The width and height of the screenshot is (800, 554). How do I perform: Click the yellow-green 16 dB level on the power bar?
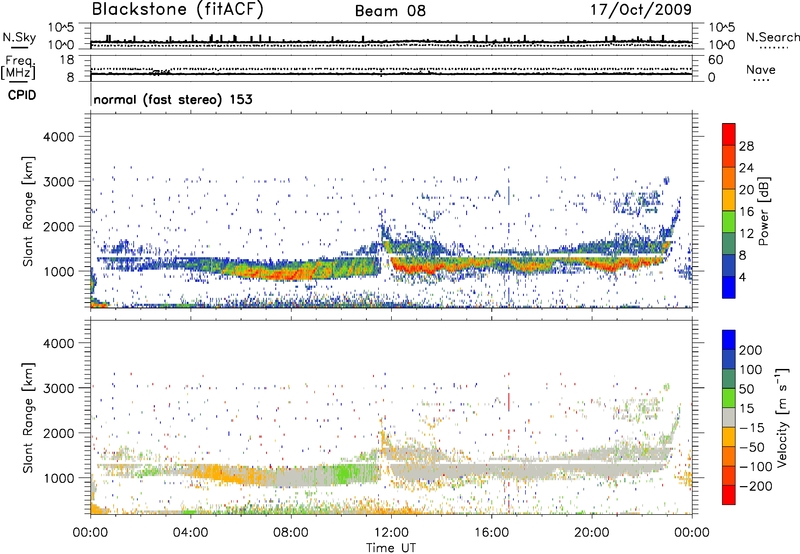(x=729, y=221)
